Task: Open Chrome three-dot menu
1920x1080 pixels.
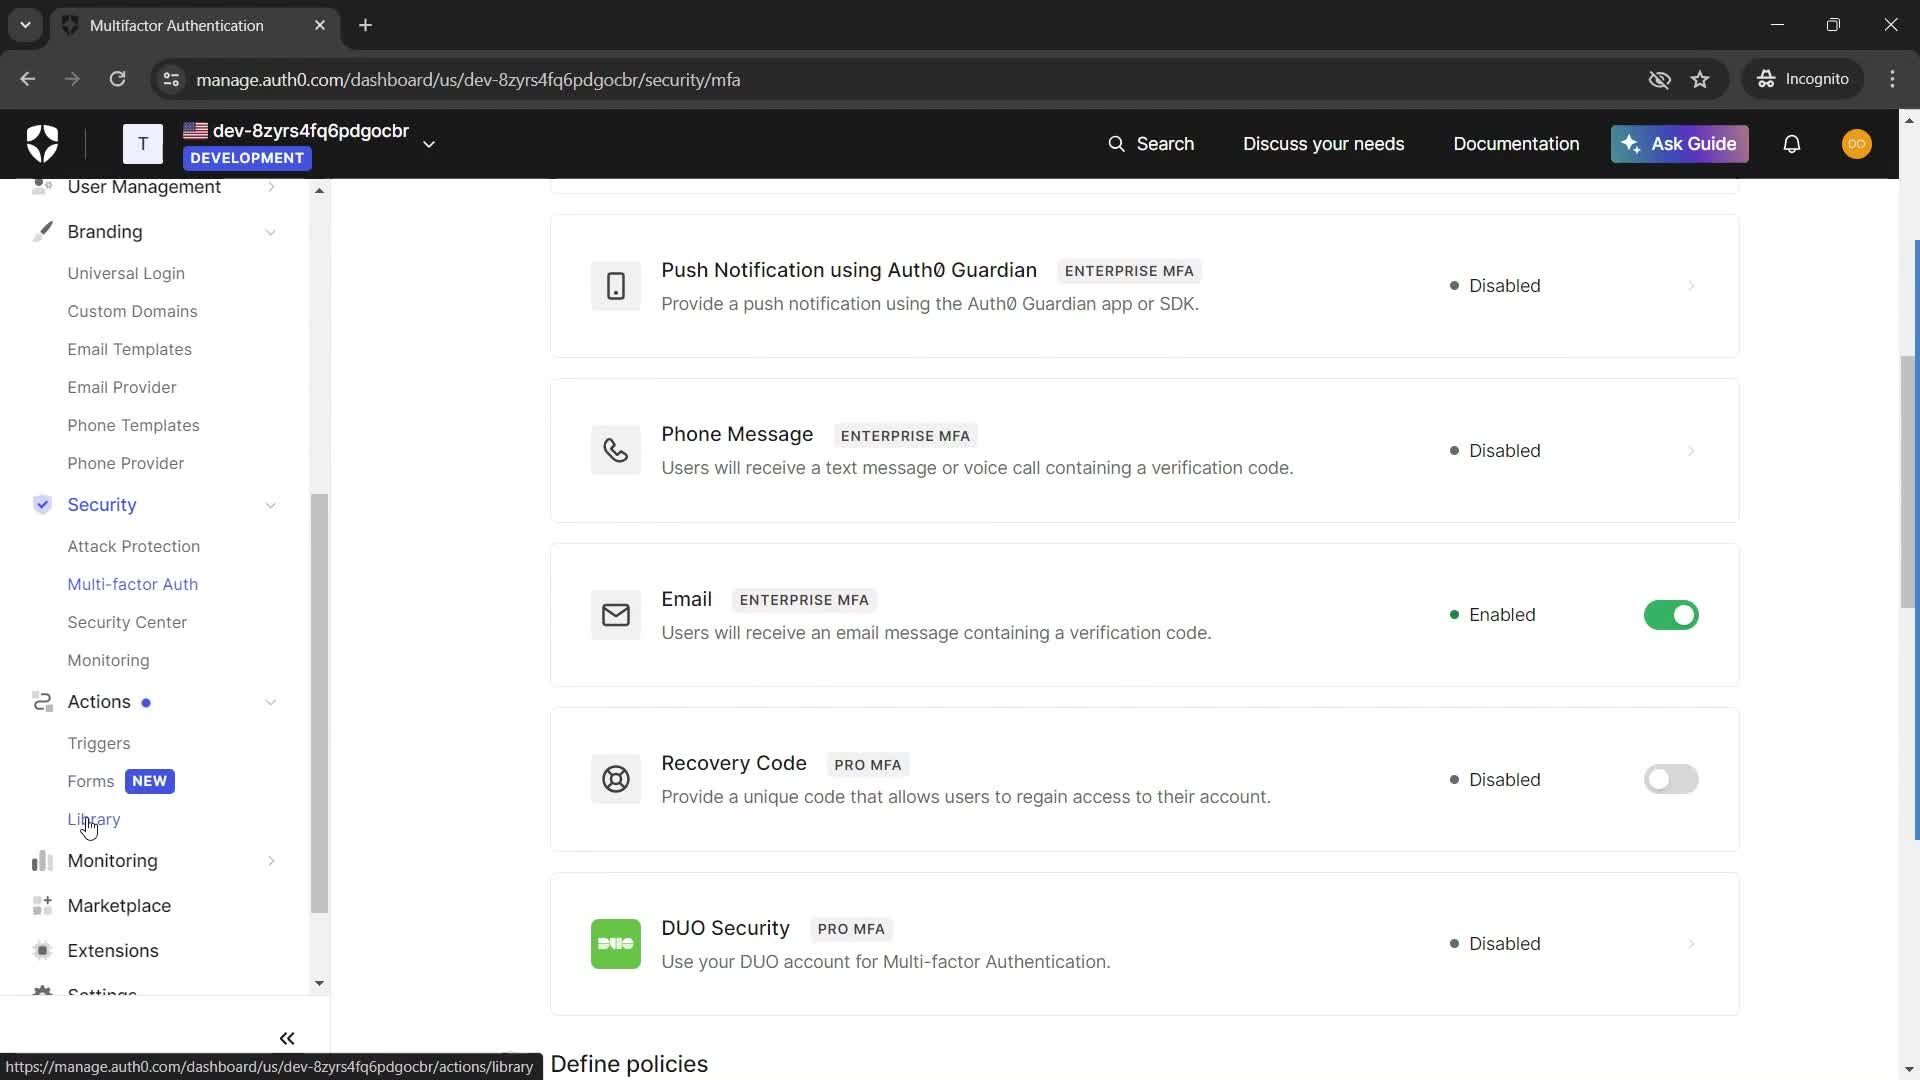Action: point(1892,79)
